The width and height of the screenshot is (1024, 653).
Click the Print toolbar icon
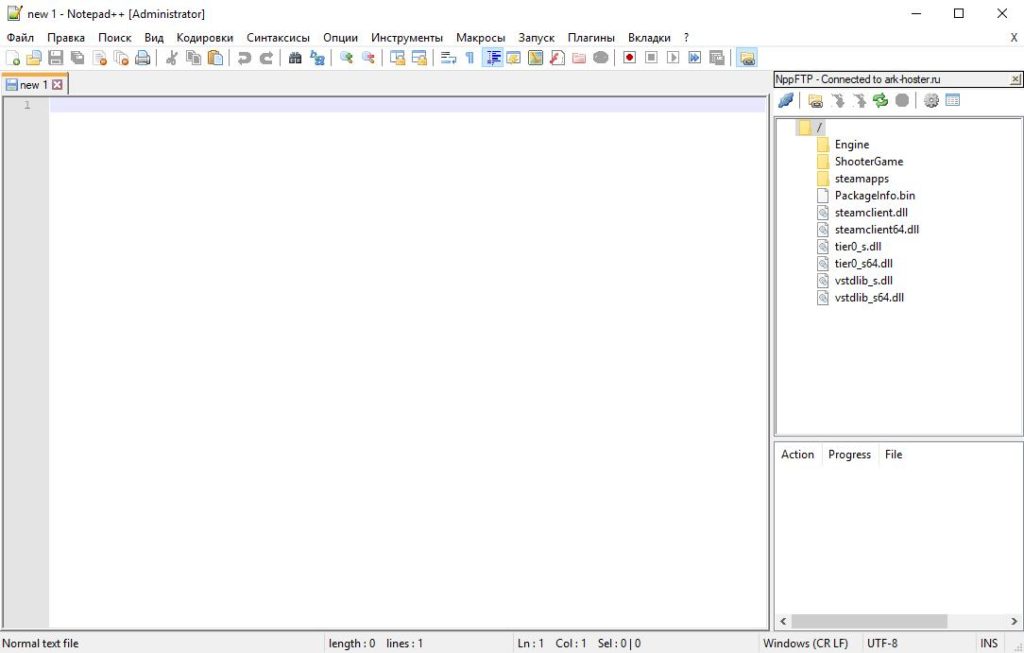(x=142, y=58)
